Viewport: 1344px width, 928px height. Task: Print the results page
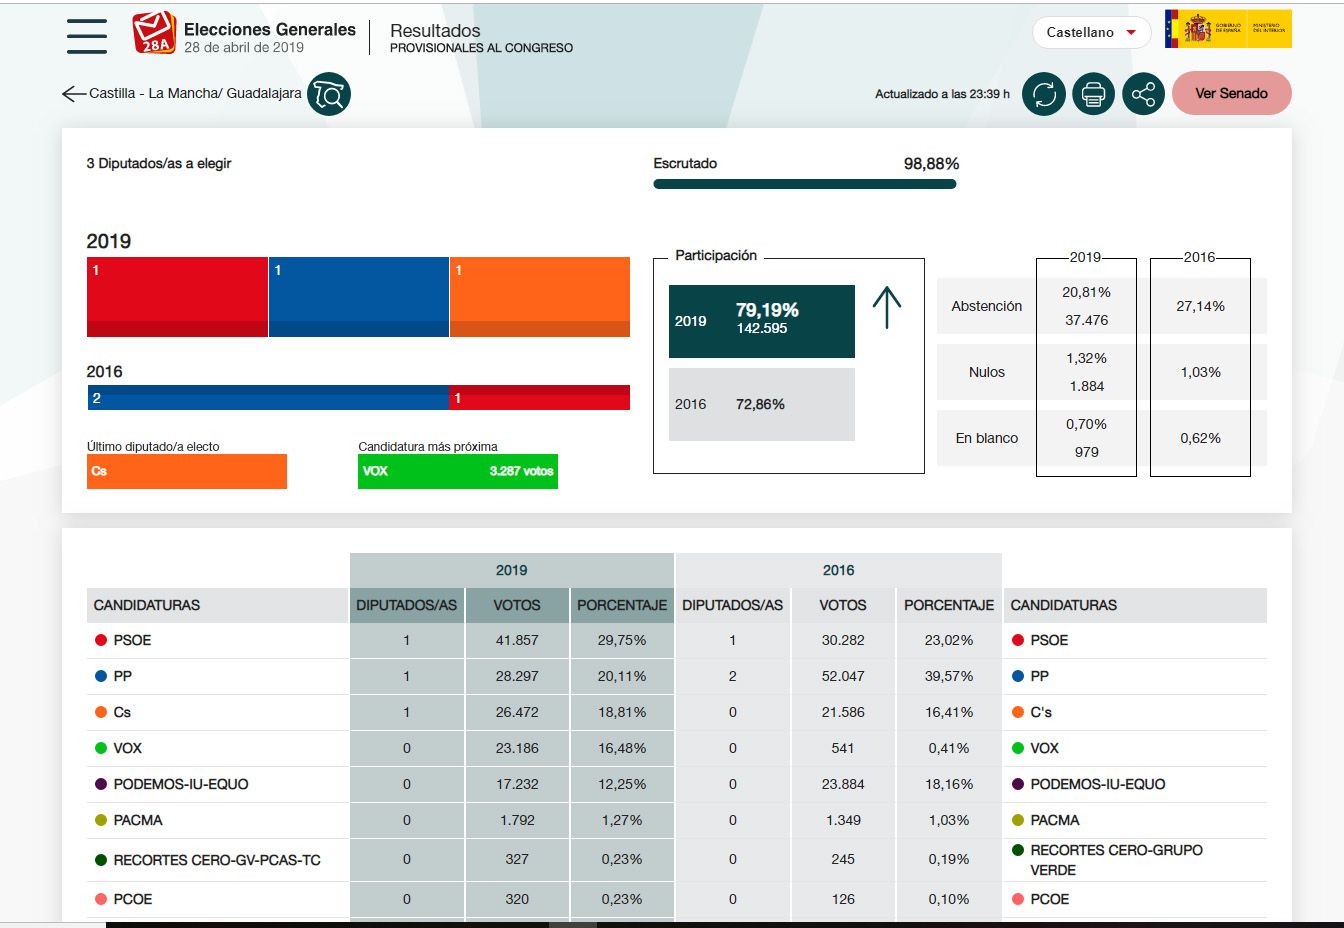1093,94
